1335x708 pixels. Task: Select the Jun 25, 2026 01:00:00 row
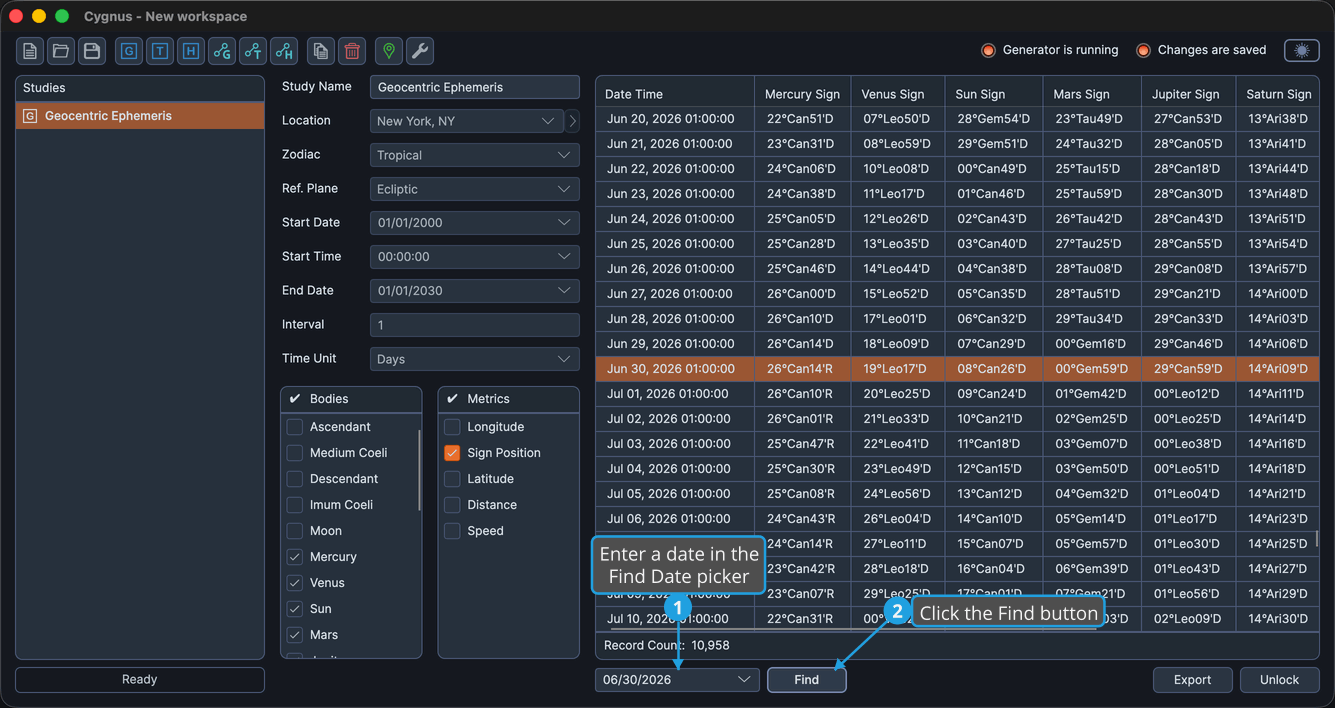[x=958, y=244]
